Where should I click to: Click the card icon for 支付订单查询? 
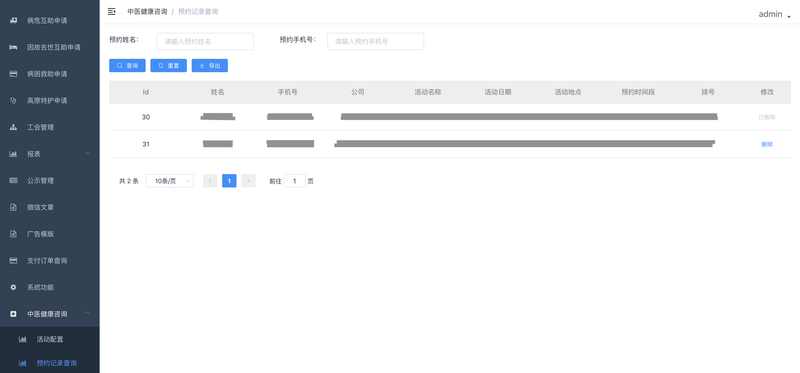pyautogui.click(x=14, y=261)
